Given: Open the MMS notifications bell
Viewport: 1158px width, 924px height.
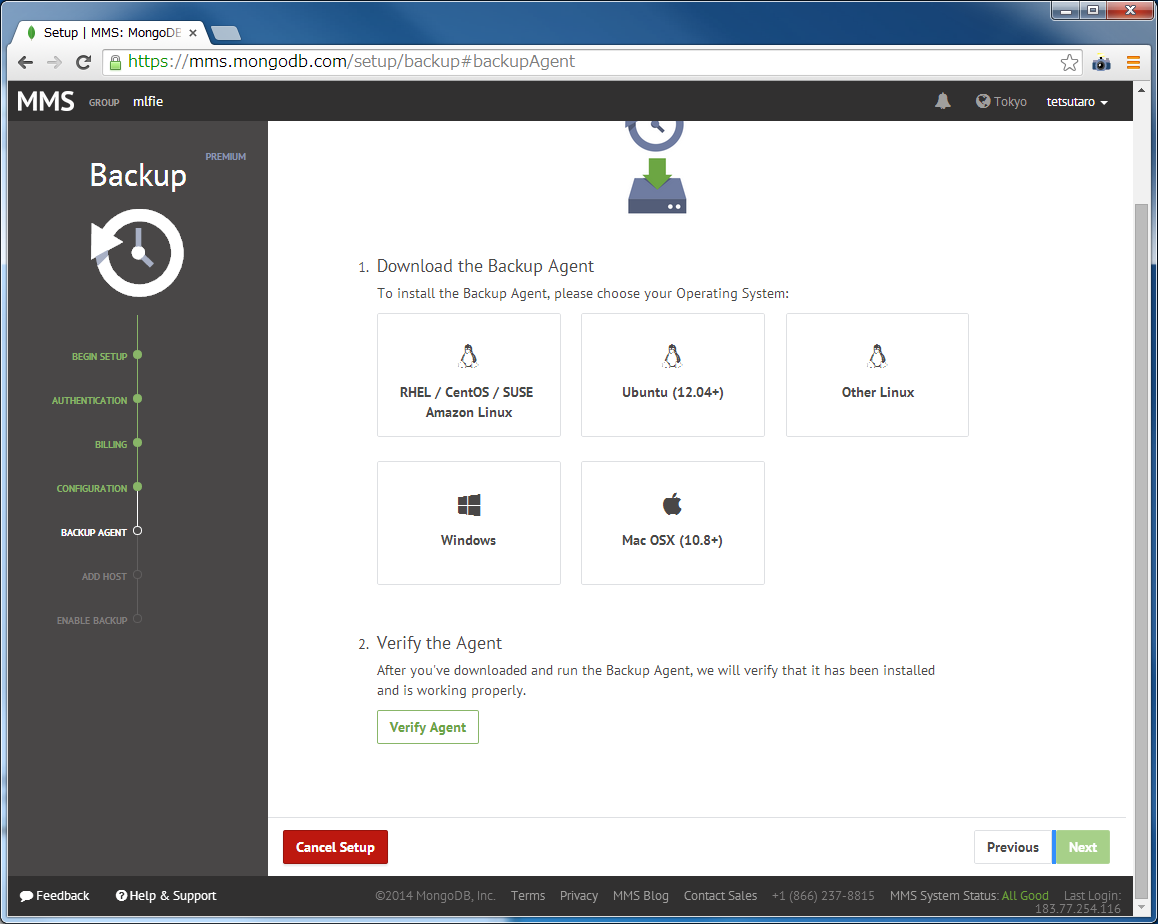Looking at the screenshot, I should pyautogui.click(x=941, y=101).
